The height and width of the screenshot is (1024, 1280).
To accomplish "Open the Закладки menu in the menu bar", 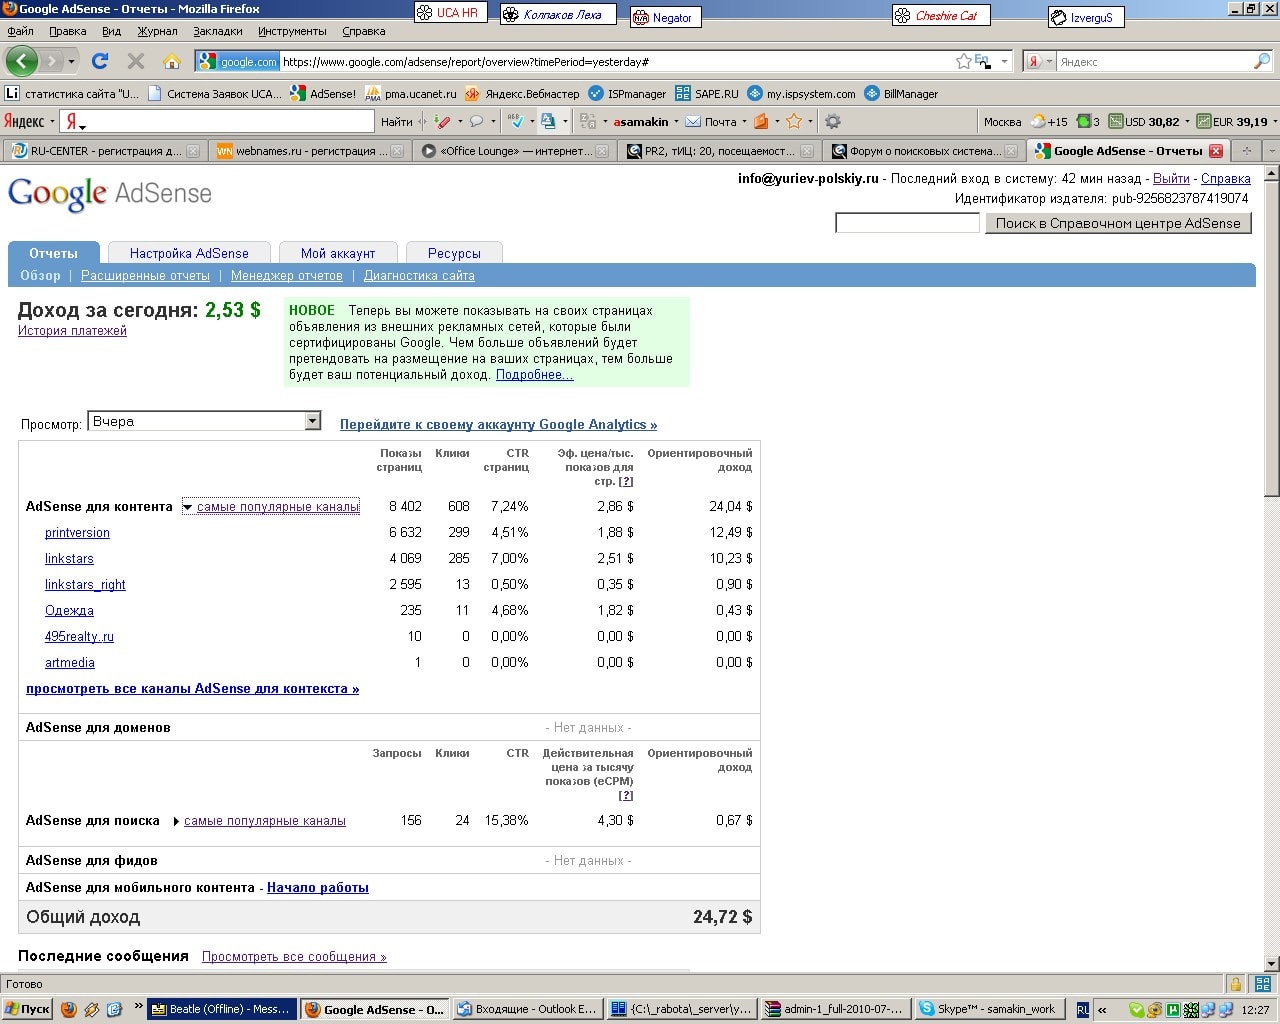I will coord(217,31).
